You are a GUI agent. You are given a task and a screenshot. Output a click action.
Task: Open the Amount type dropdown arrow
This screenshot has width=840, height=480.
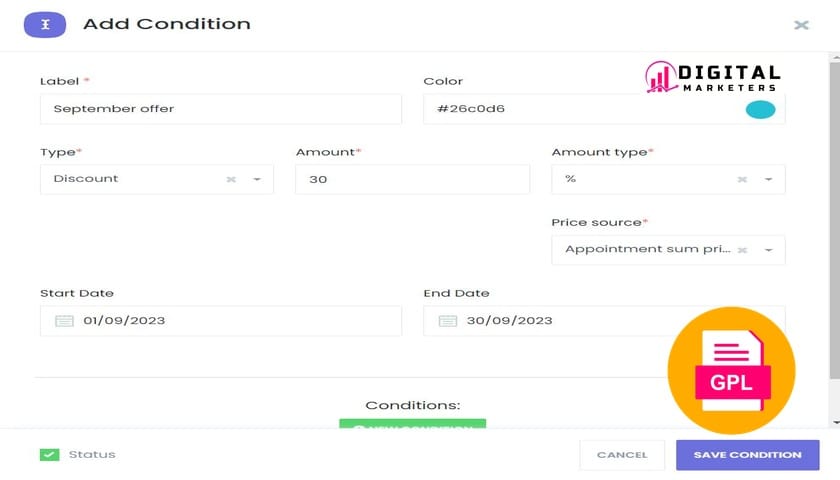pyautogui.click(x=769, y=179)
